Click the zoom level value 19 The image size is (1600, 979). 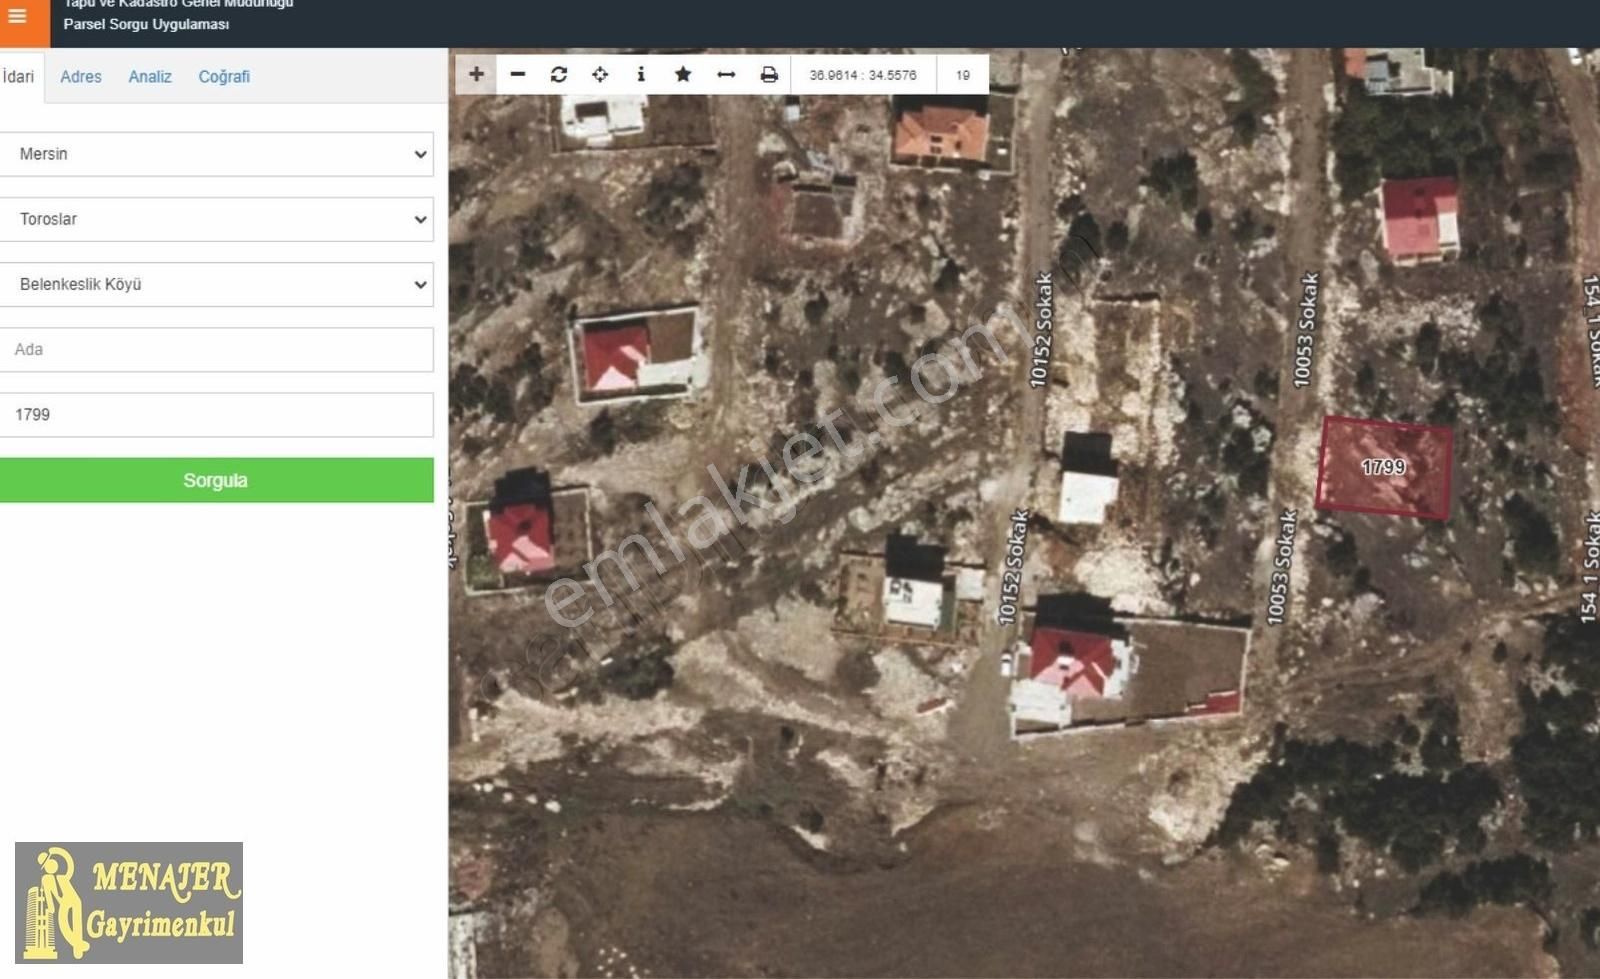(962, 75)
